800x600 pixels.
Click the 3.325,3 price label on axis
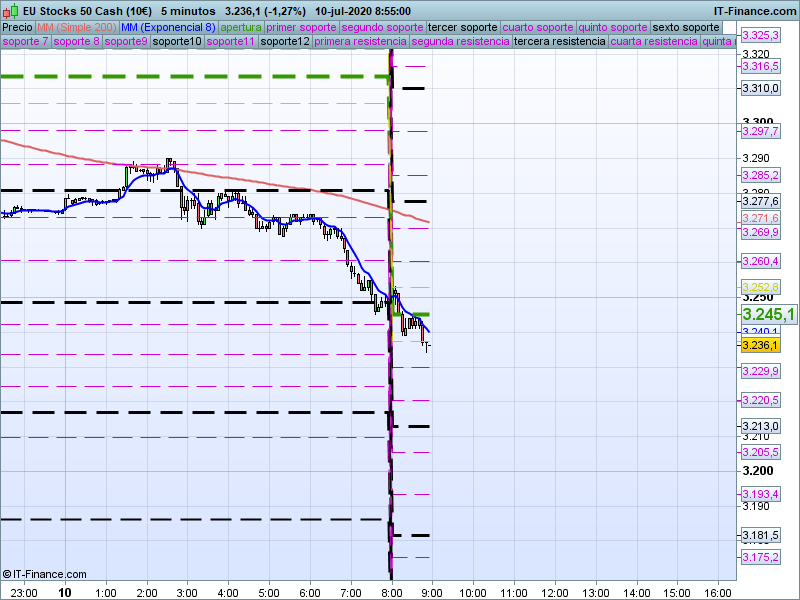tap(759, 35)
